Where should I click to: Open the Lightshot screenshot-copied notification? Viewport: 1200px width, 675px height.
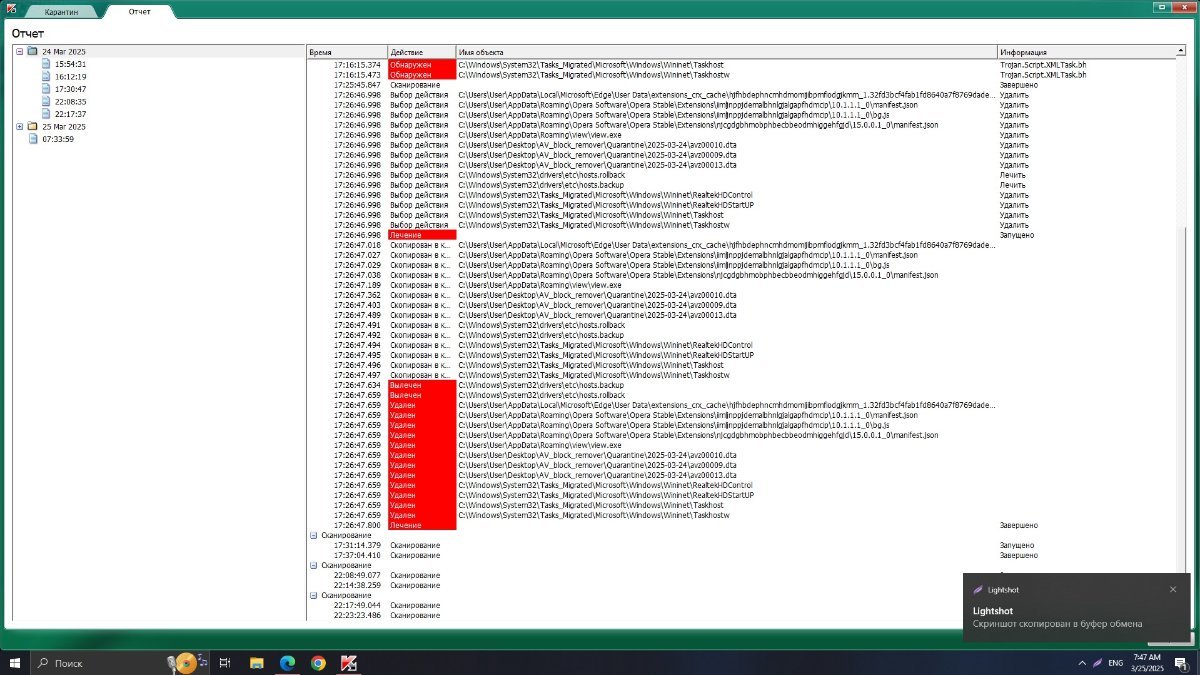(x=1077, y=609)
